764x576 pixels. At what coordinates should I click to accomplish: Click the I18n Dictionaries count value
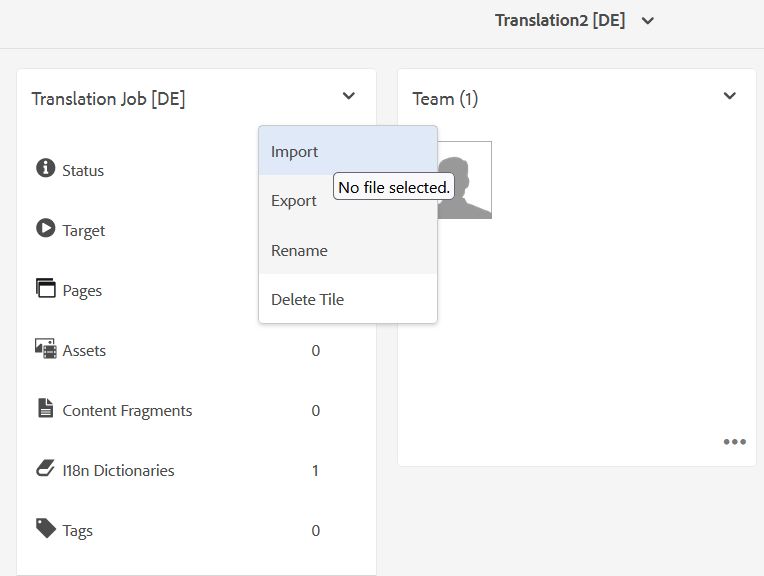tap(315, 470)
